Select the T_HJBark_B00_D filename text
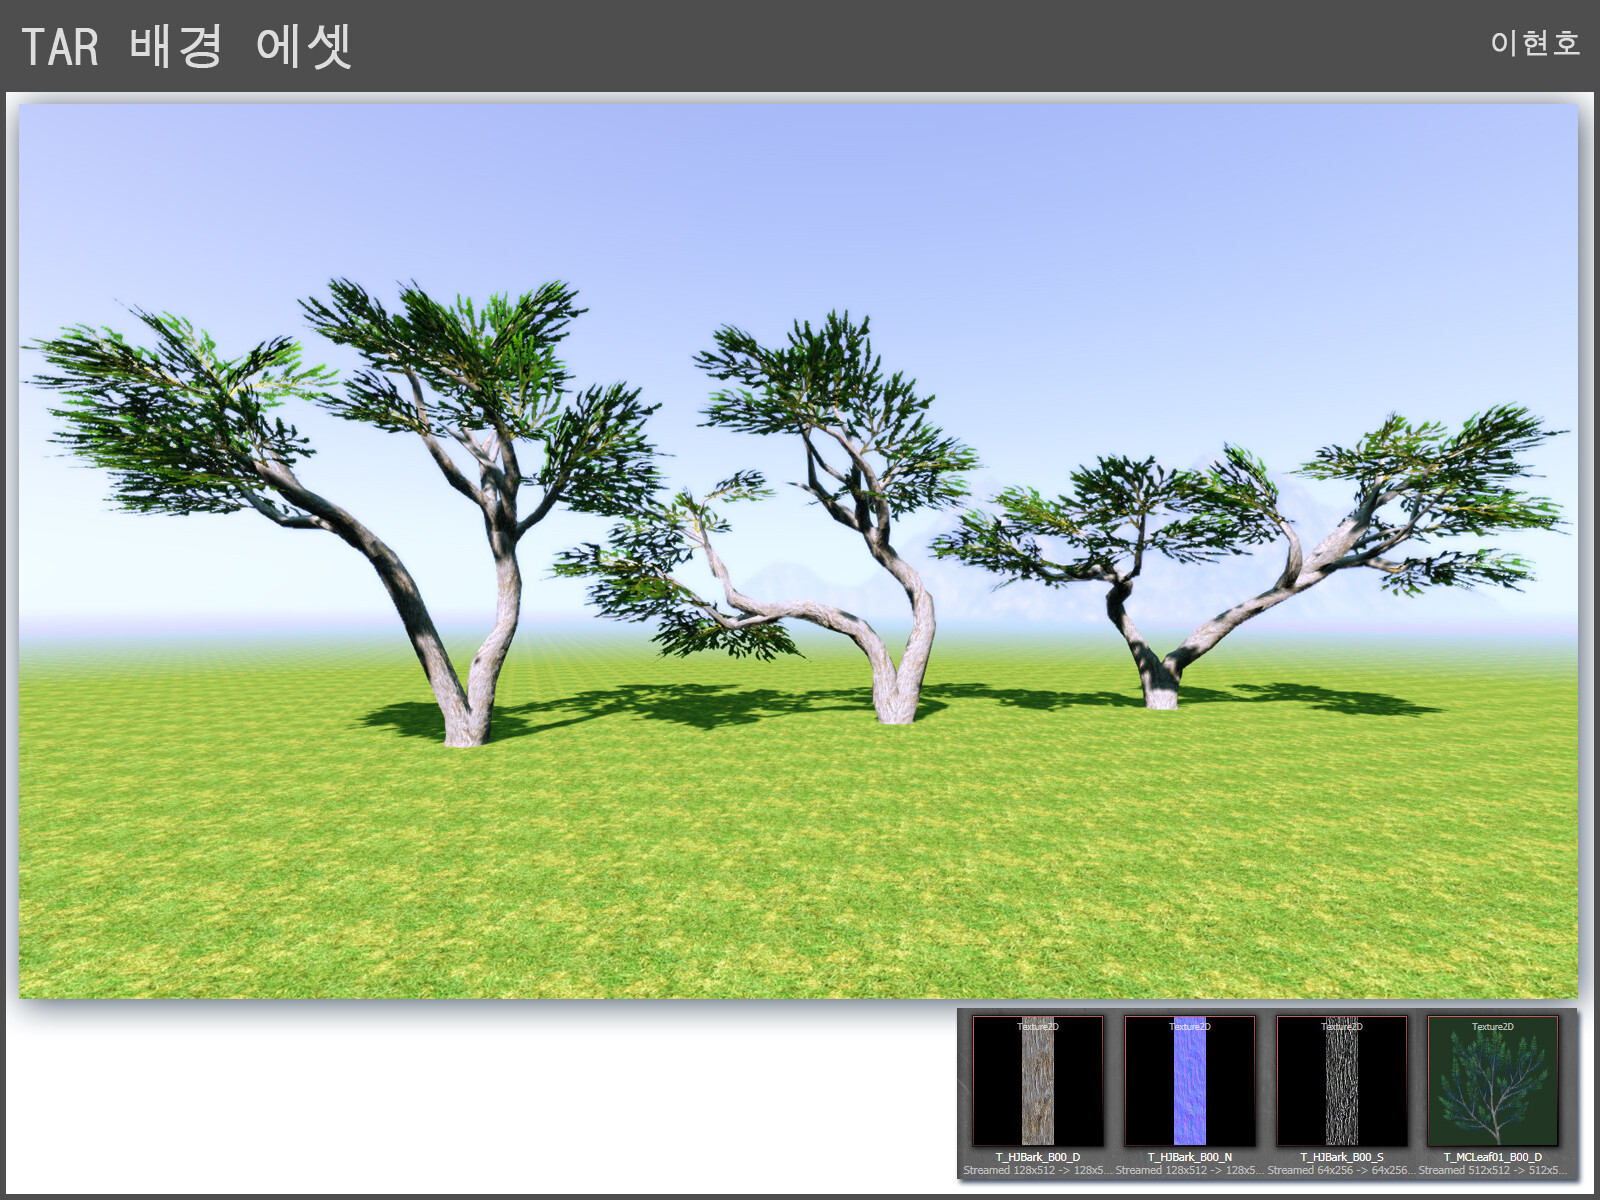This screenshot has width=1600, height=1200. click(1040, 1156)
